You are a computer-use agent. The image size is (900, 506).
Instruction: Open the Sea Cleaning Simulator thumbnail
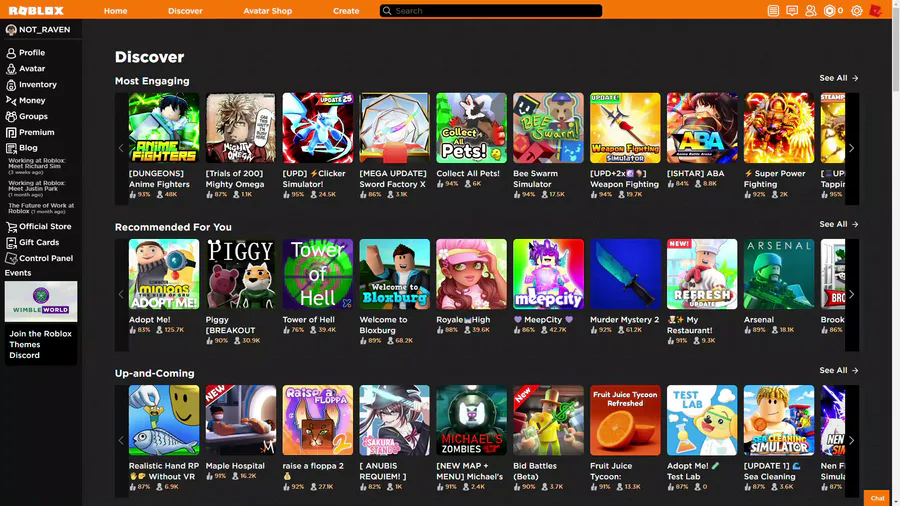coord(779,421)
